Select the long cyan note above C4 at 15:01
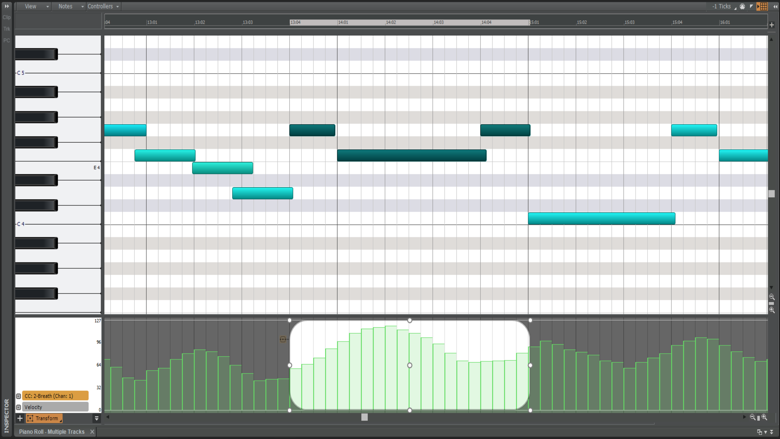 pyautogui.click(x=601, y=218)
